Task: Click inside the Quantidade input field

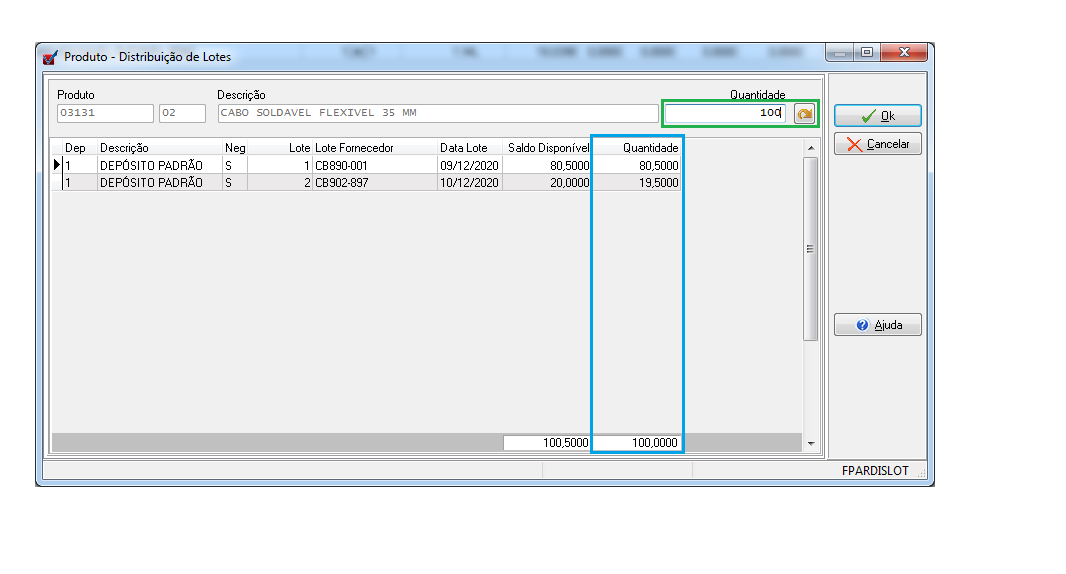Action: [x=726, y=113]
